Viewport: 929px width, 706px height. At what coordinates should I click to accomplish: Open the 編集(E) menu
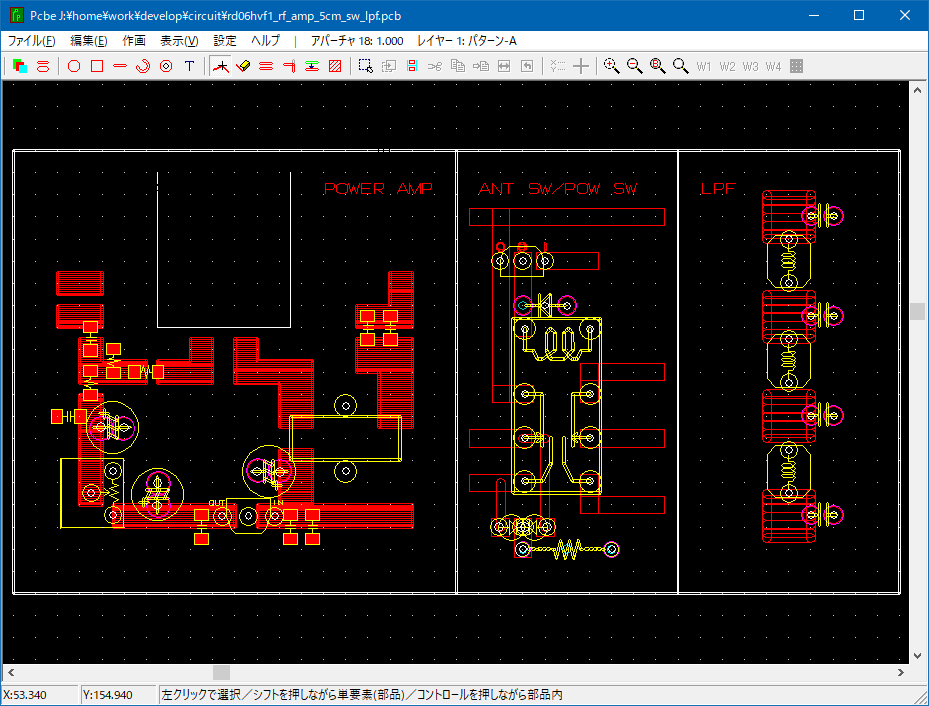pyautogui.click(x=89, y=40)
